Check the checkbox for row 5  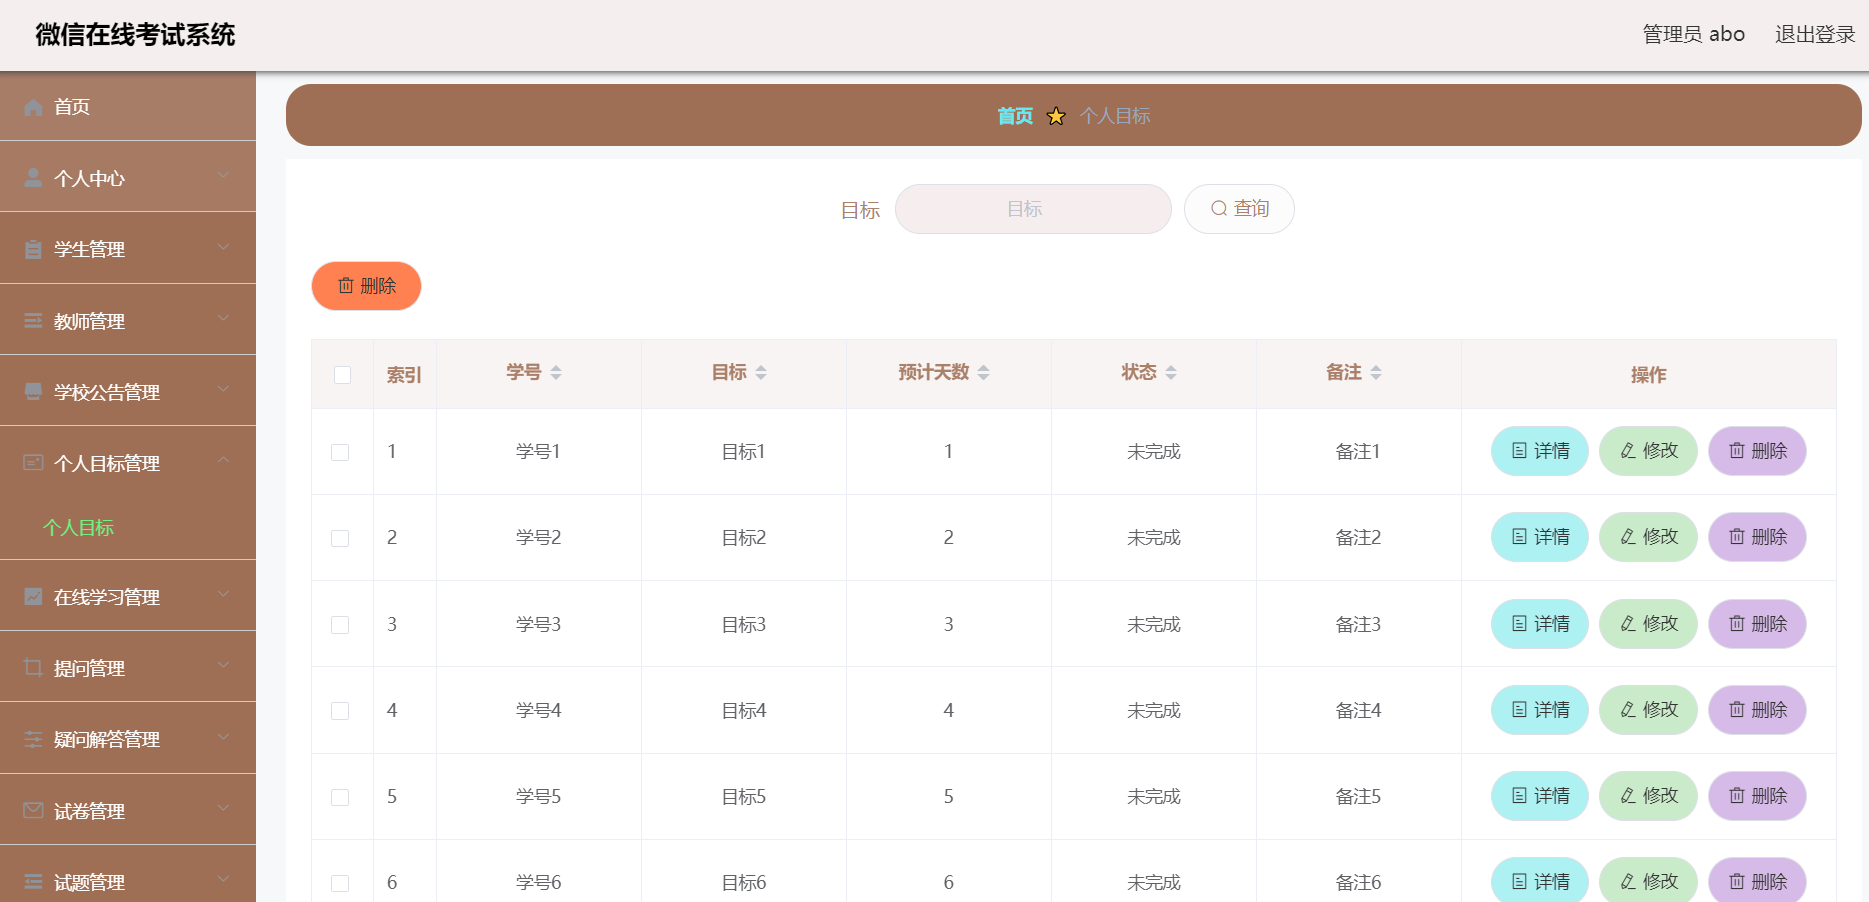tap(340, 797)
